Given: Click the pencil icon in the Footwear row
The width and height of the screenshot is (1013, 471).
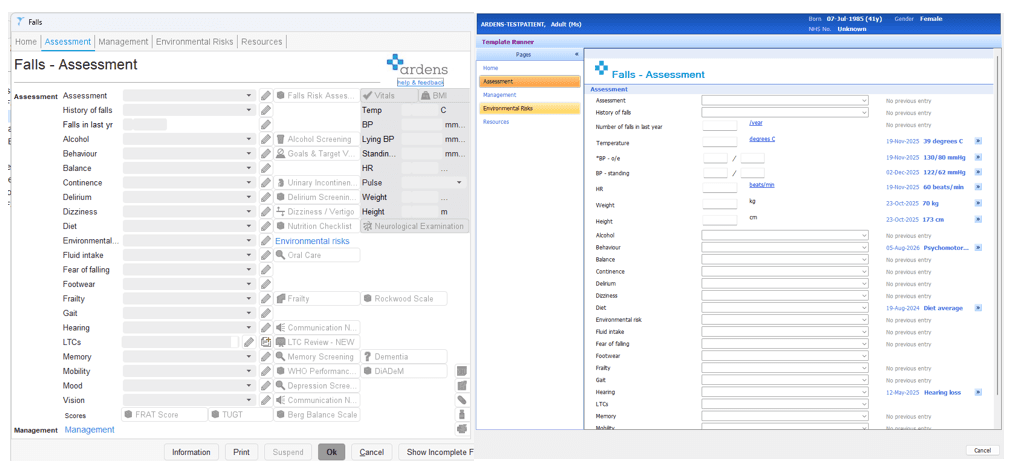Looking at the screenshot, I should click(266, 284).
